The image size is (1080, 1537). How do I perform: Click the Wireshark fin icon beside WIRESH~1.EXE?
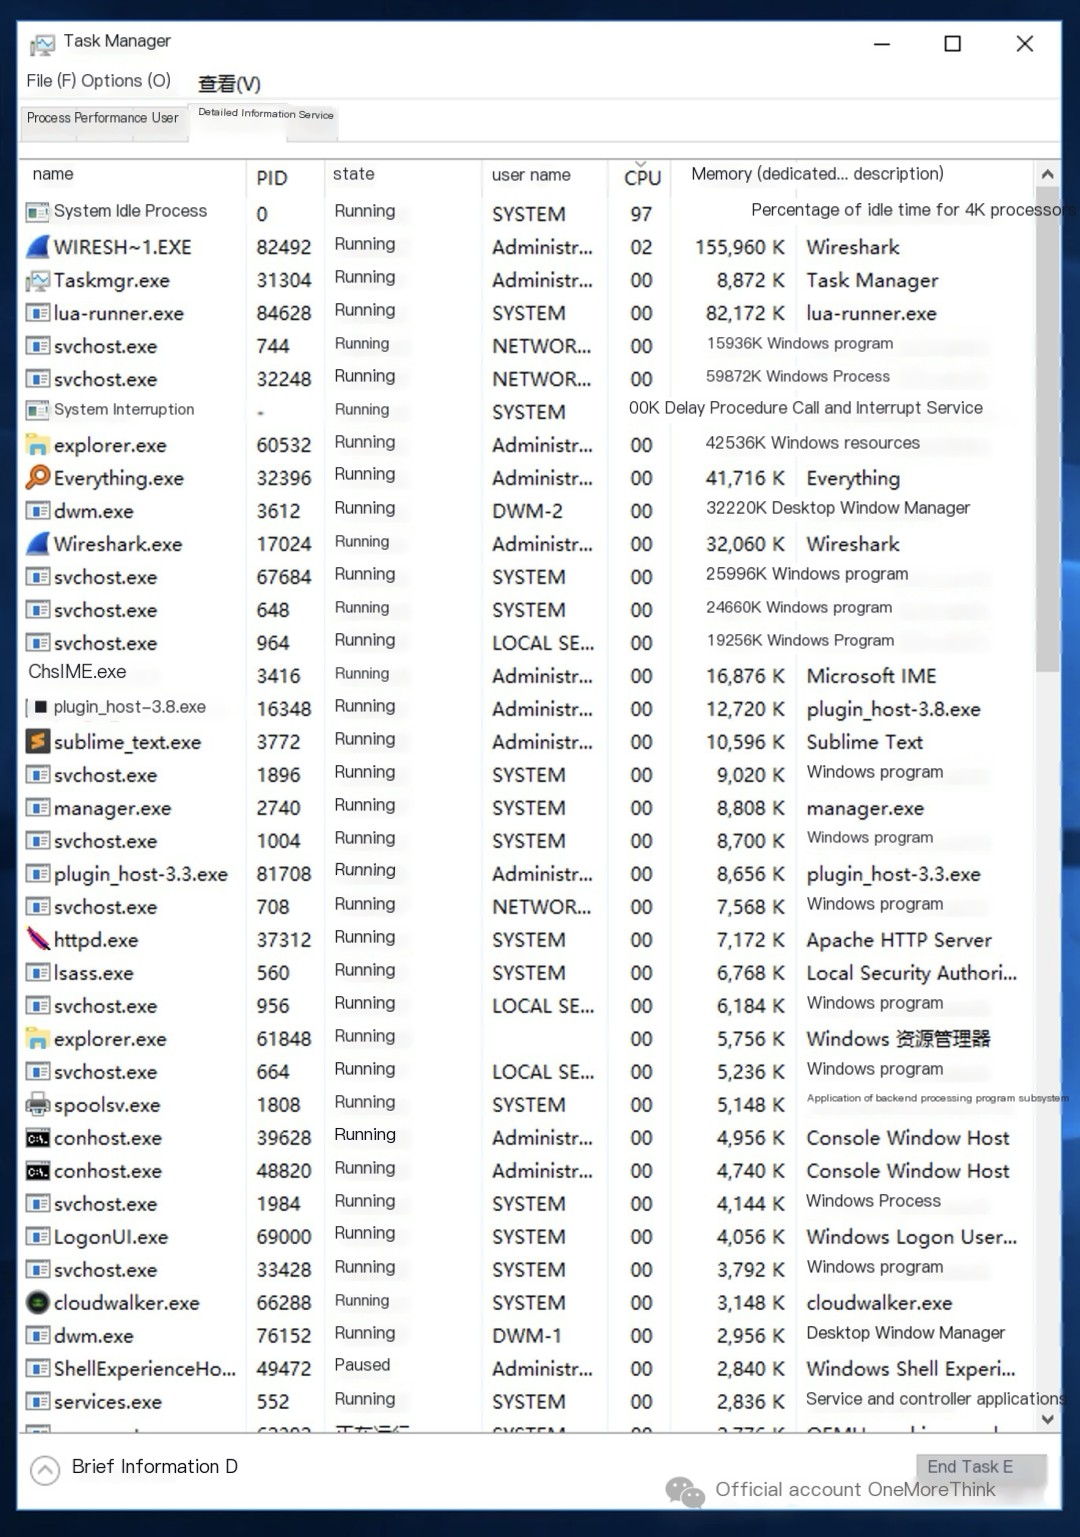coord(37,246)
